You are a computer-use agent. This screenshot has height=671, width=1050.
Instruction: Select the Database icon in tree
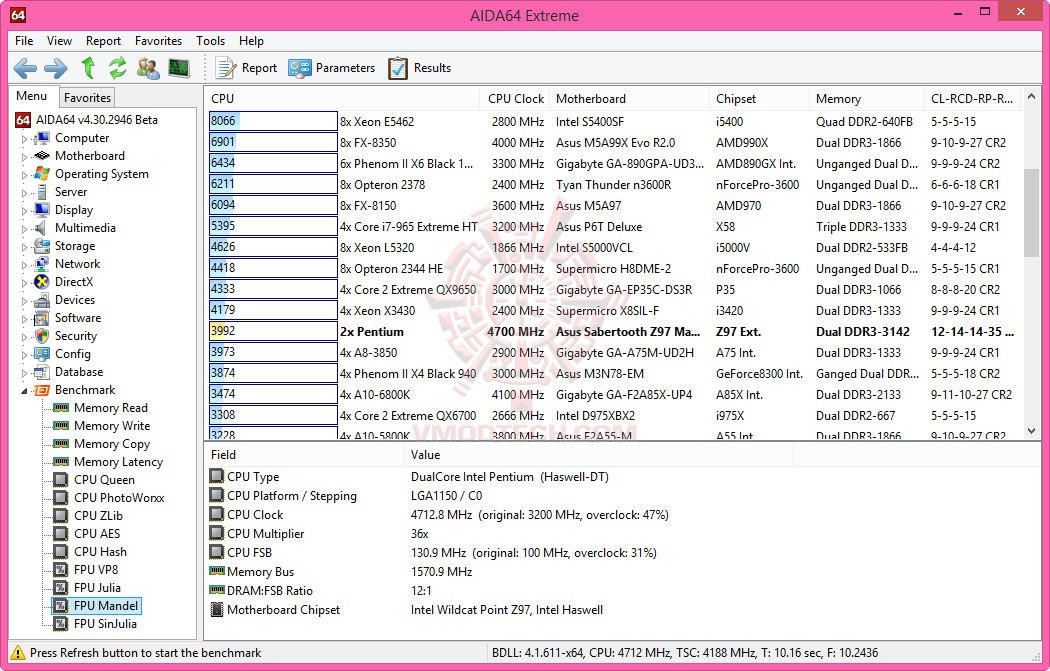[42, 372]
